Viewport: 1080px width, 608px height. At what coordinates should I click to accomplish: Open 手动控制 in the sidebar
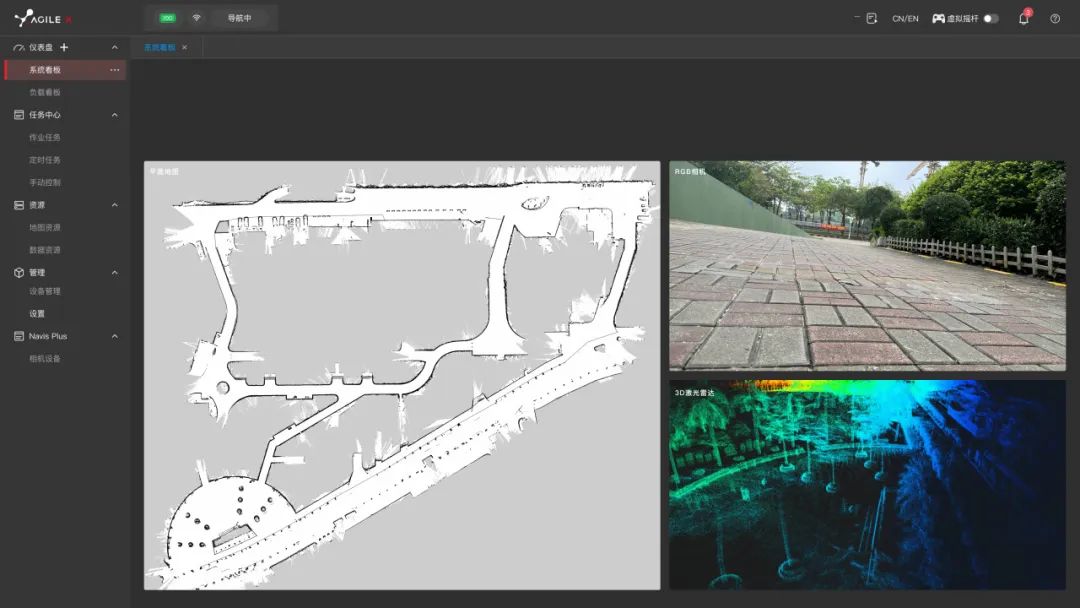[x=45, y=182]
